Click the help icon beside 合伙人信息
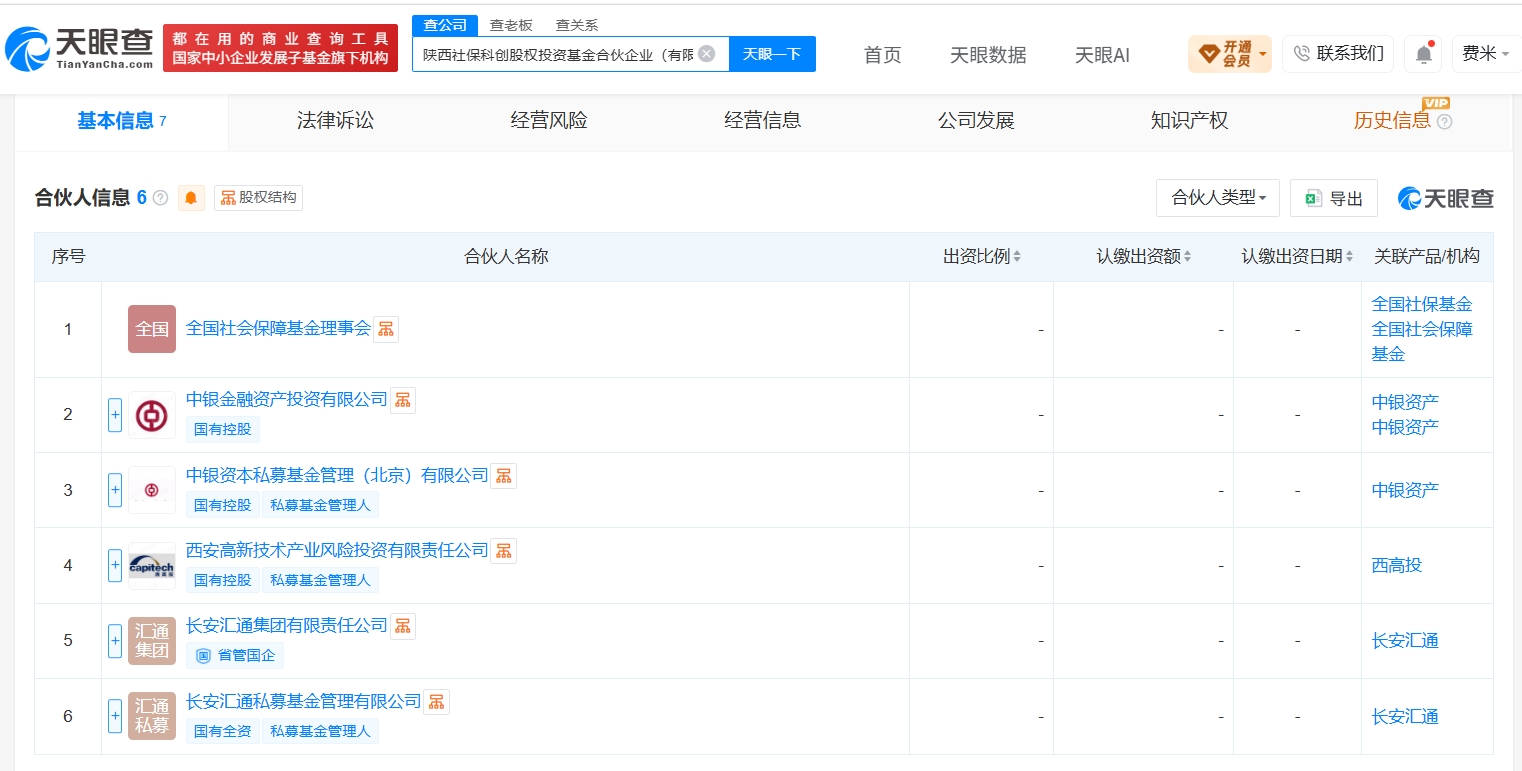The width and height of the screenshot is (1522, 771). pos(160,198)
